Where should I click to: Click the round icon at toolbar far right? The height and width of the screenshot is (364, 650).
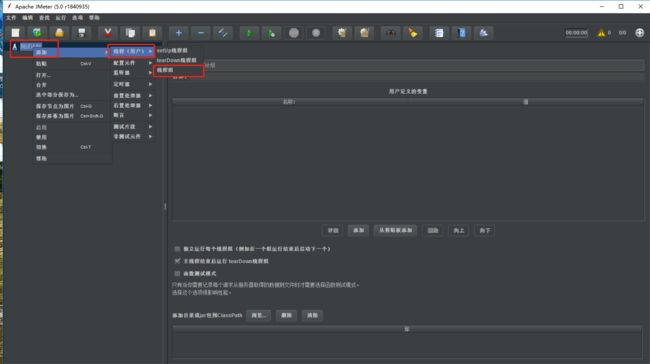pyautogui.click(x=640, y=33)
